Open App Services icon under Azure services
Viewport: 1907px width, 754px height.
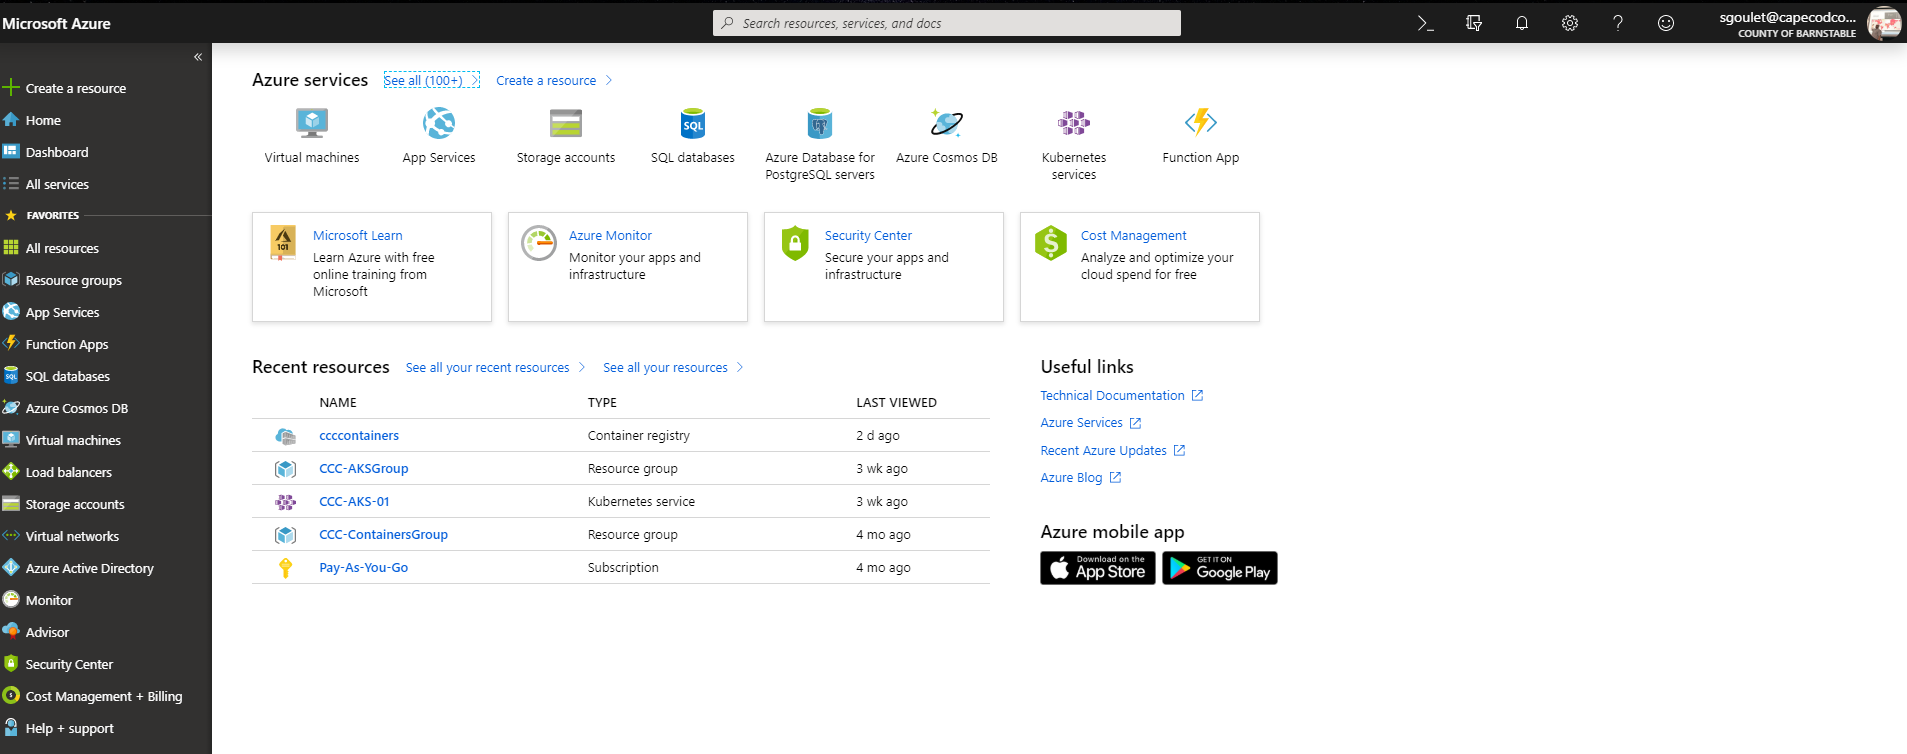pyautogui.click(x=439, y=123)
